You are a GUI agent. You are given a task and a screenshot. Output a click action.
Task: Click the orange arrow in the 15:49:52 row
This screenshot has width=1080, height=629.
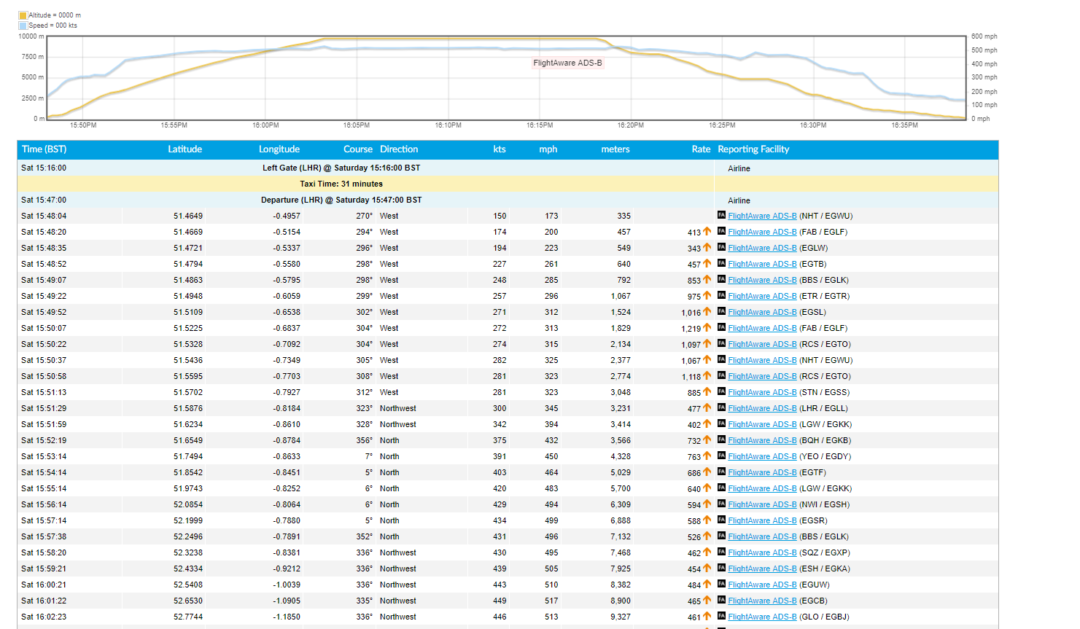(x=707, y=312)
